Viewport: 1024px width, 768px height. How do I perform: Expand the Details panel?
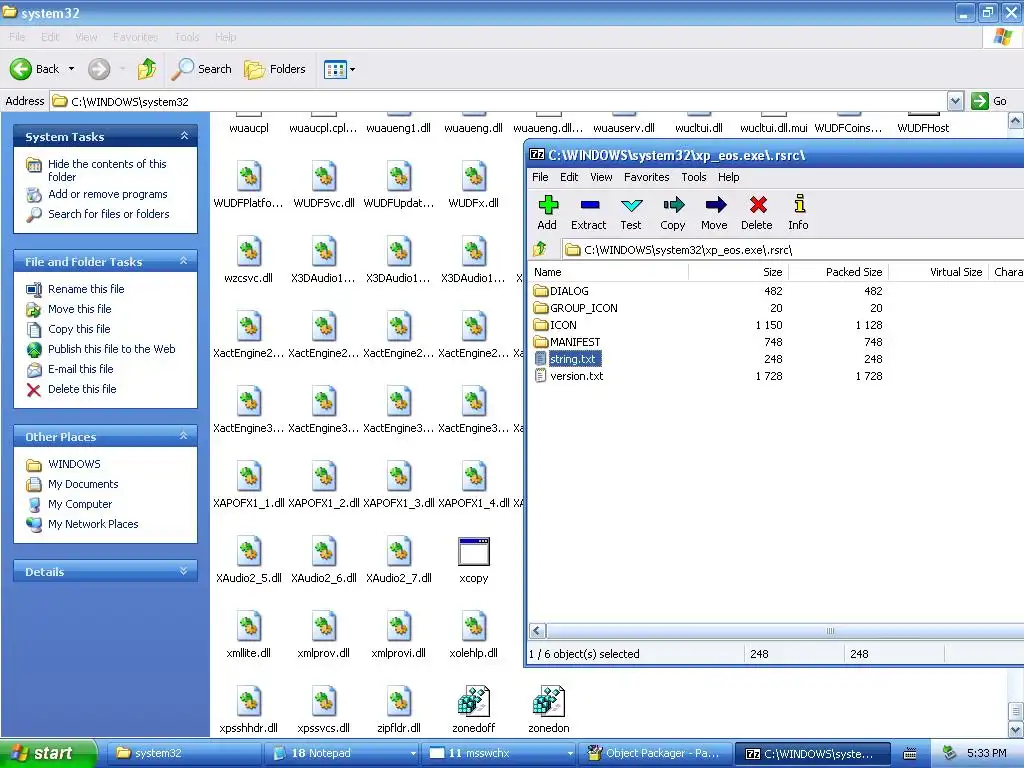click(184, 571)
